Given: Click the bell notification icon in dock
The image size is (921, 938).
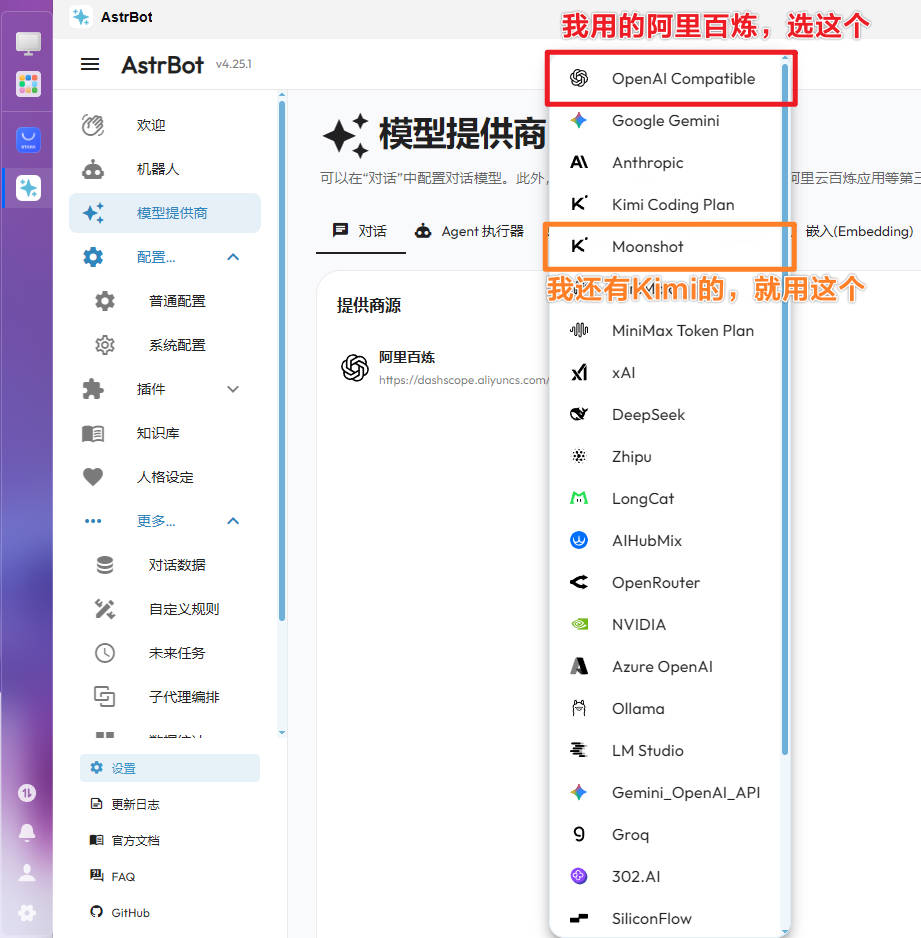Looking at the screenshot, I should 27,832.
